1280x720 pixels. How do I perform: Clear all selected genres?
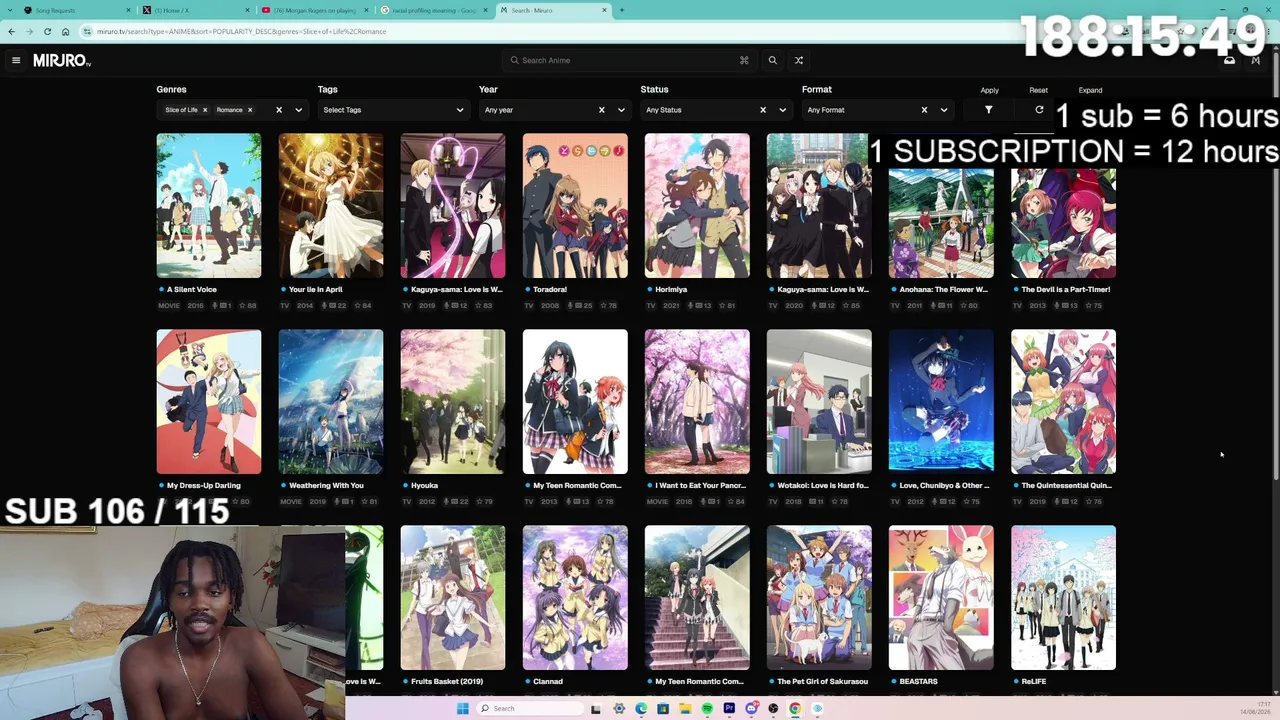point(279,110)
